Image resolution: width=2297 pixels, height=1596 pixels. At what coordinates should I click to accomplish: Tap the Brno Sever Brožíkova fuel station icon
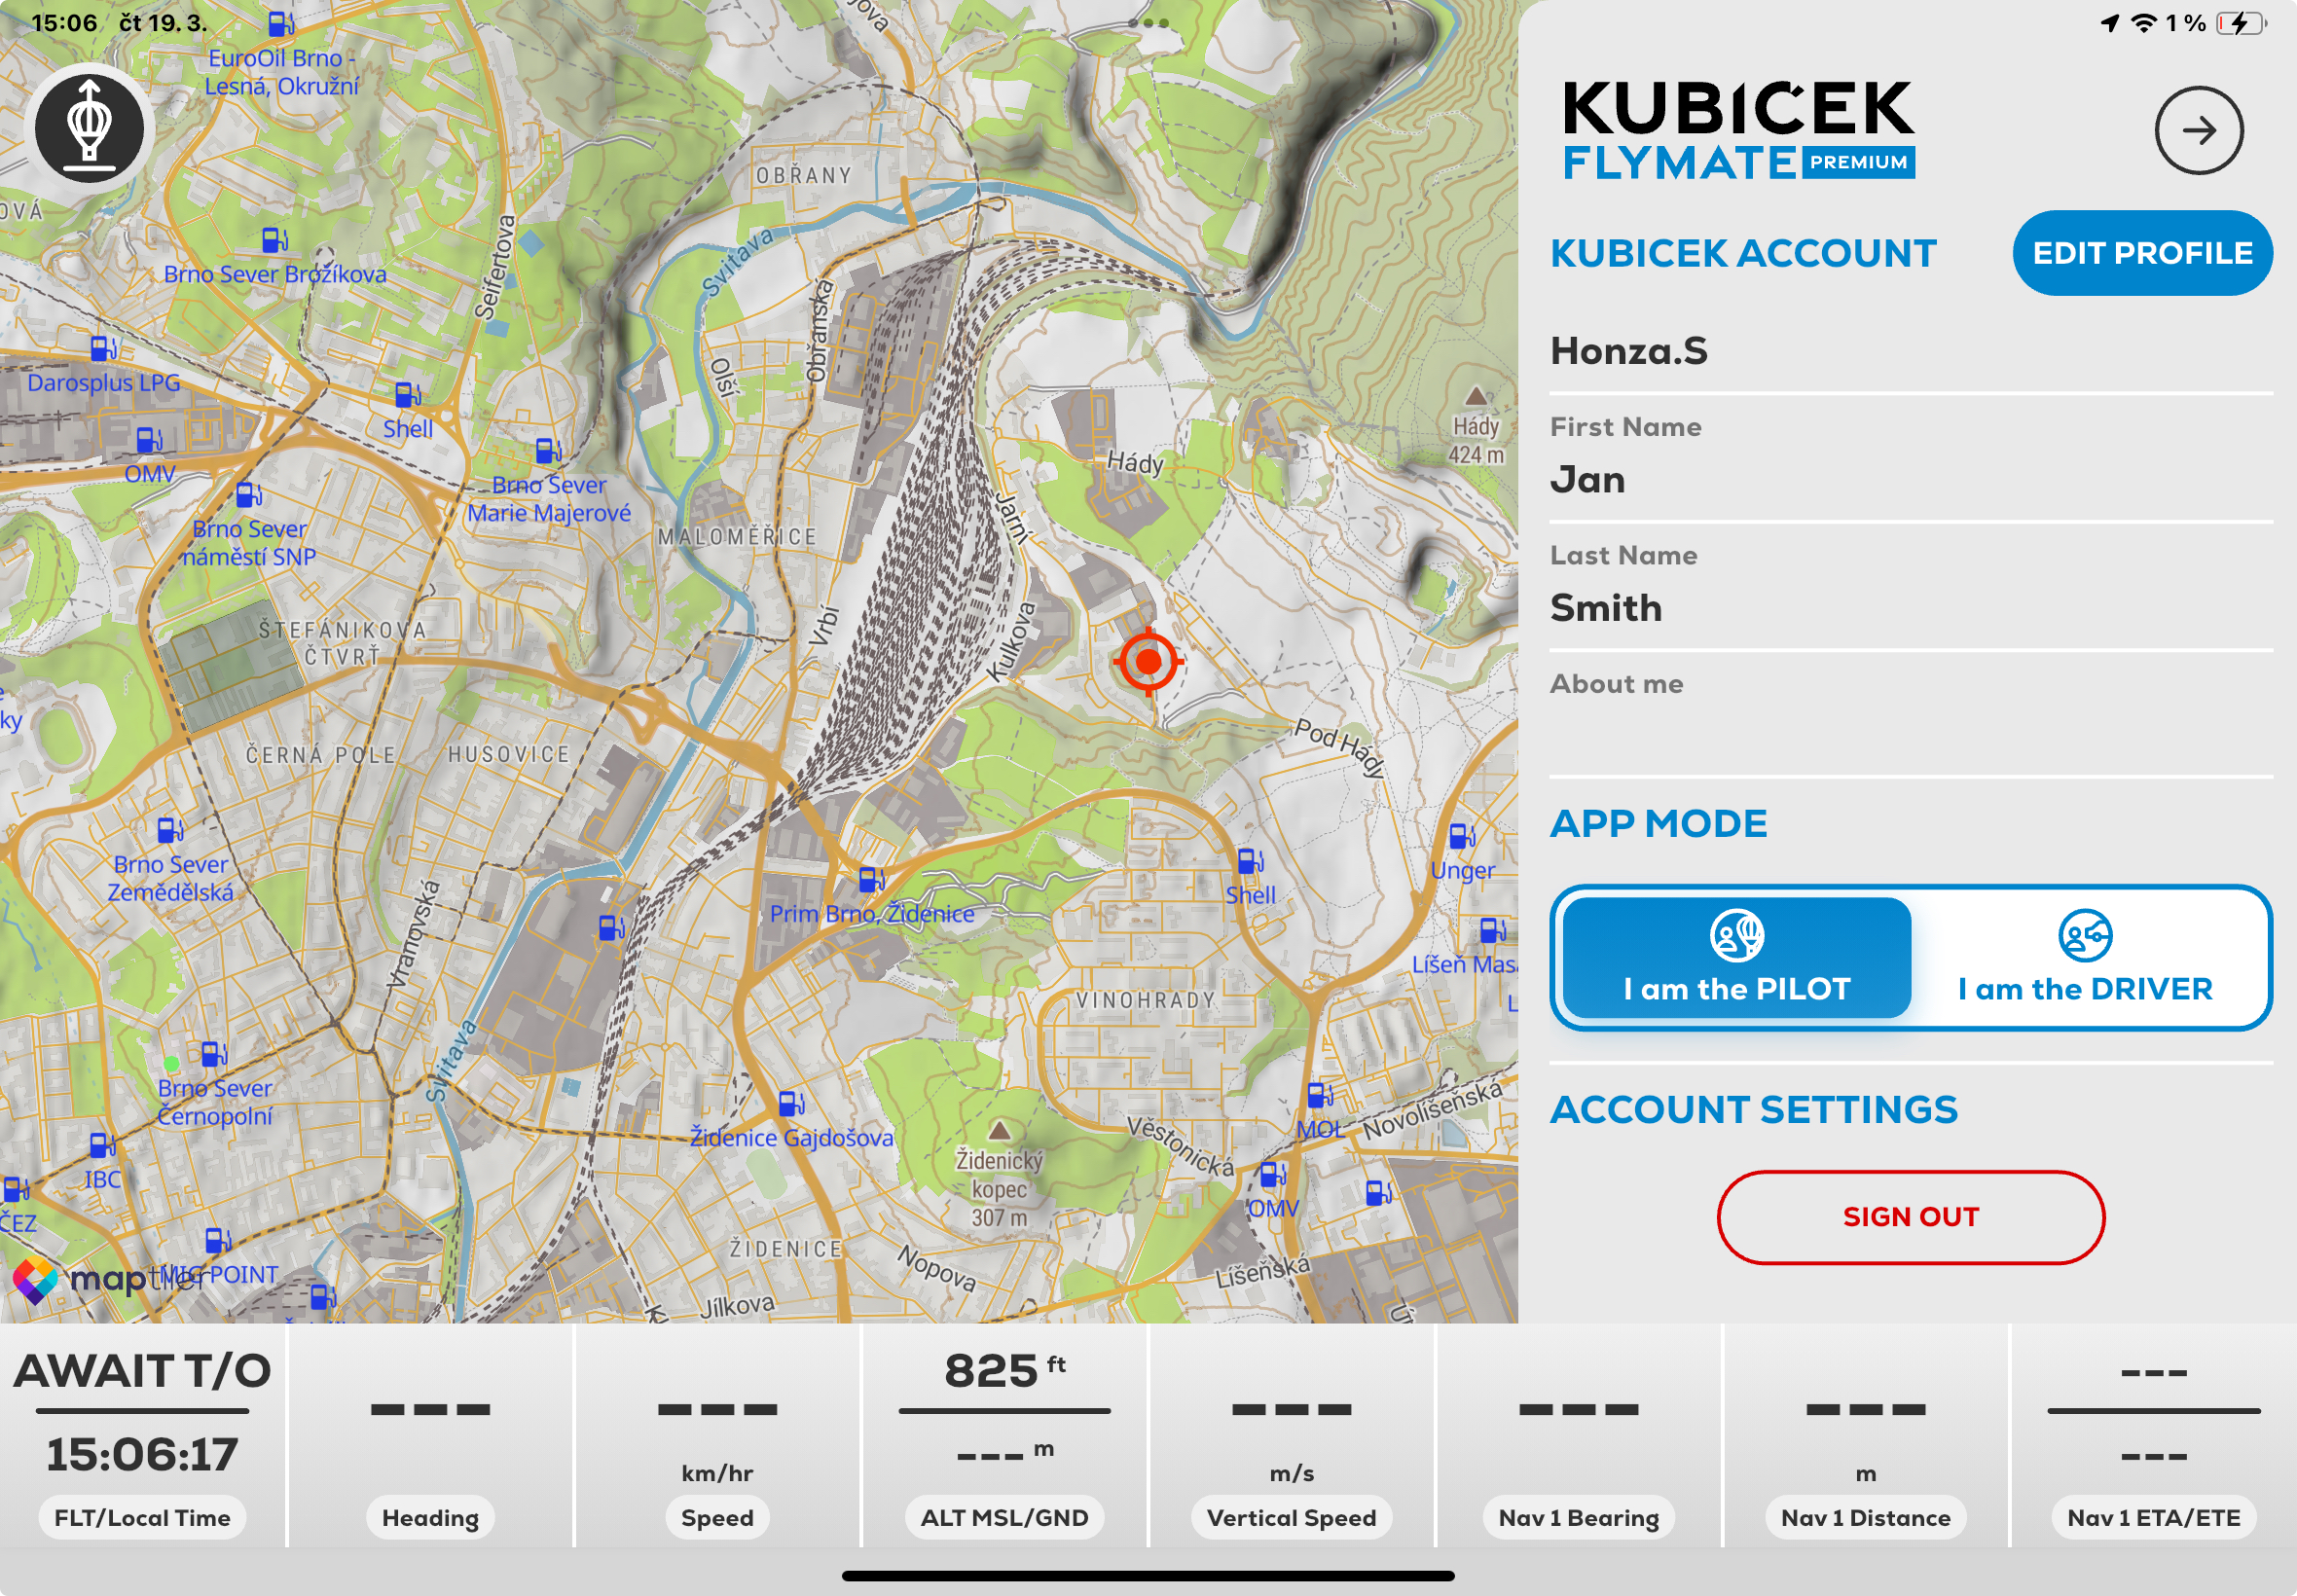(x=273, y=240)
